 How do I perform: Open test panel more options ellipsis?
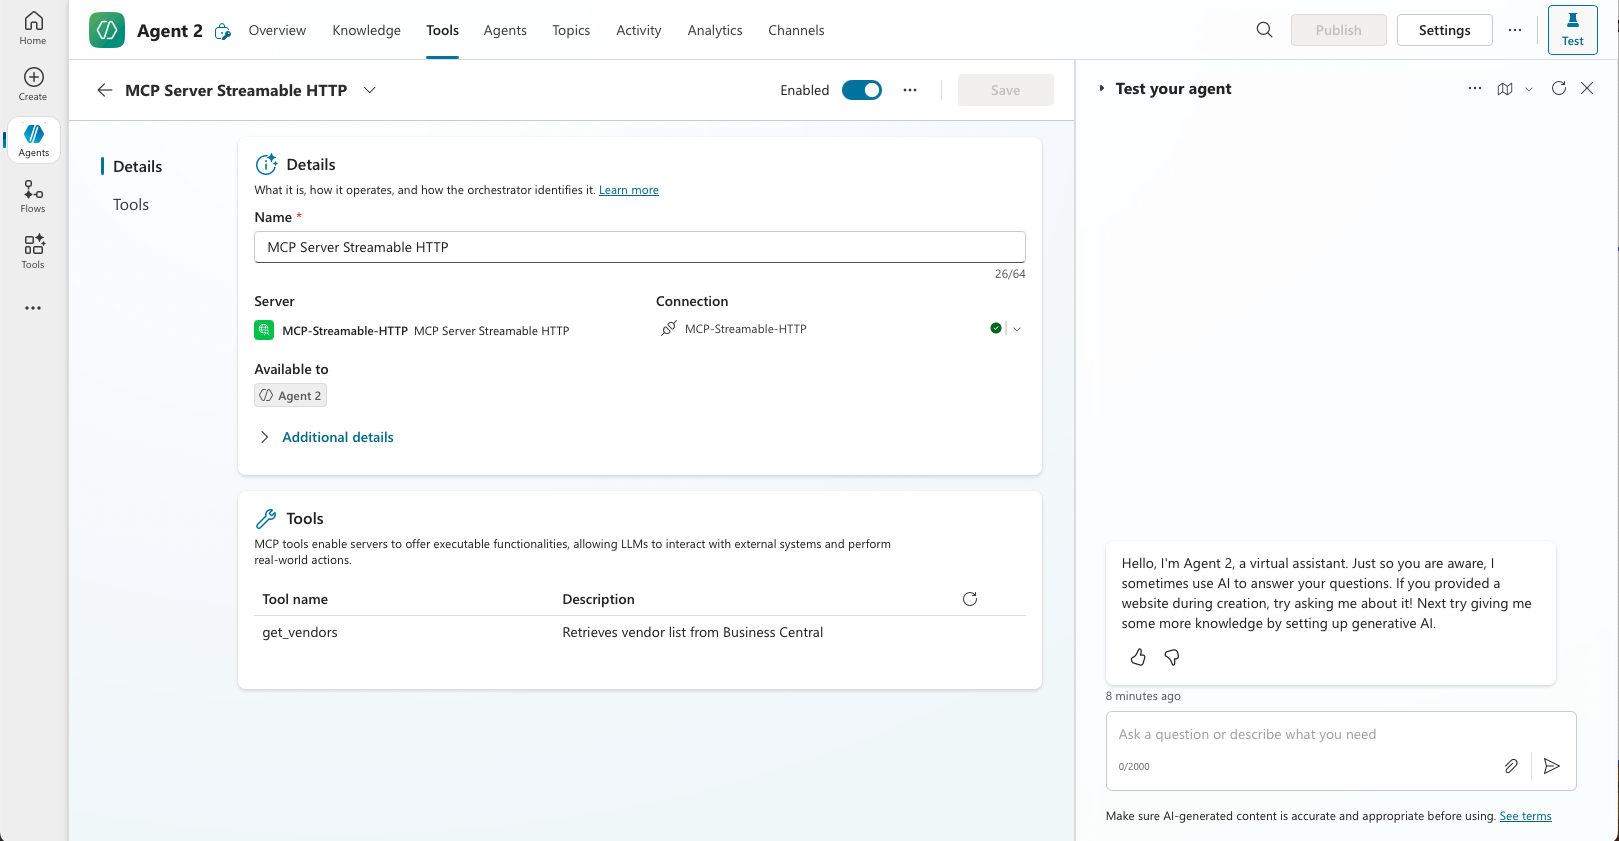1474,88
